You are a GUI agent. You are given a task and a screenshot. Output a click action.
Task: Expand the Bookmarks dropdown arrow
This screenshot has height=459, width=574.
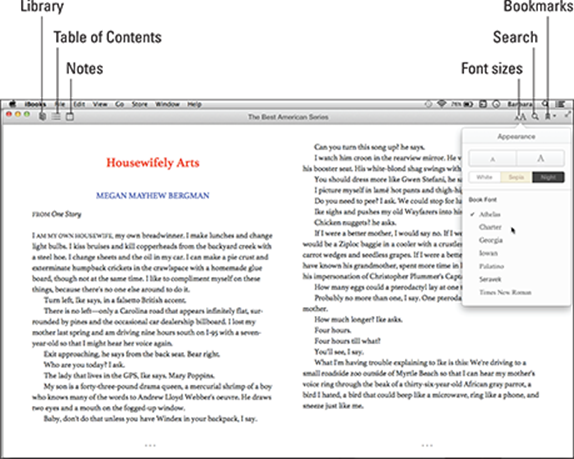point(555,116)
